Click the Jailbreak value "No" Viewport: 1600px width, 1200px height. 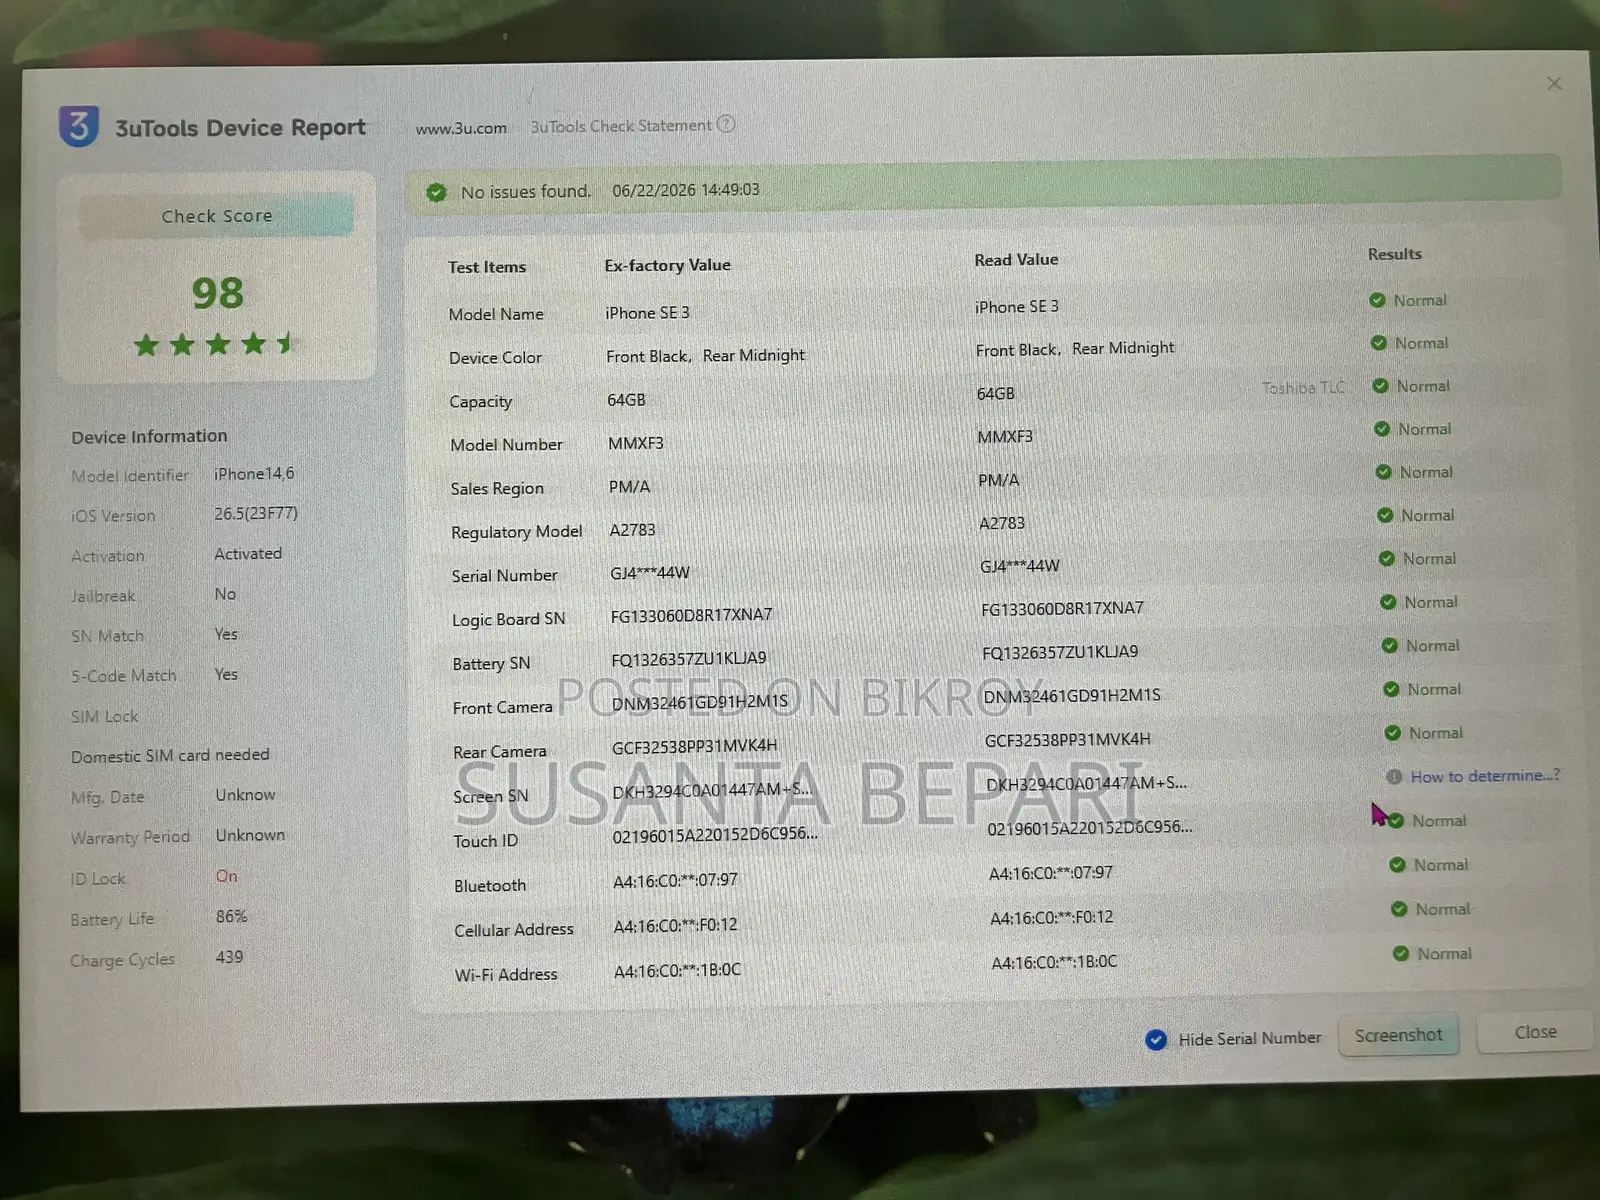coord(225,594)
